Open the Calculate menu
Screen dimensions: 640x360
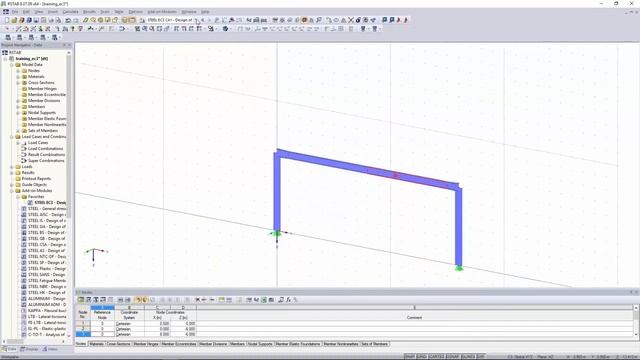pos(70,12)
